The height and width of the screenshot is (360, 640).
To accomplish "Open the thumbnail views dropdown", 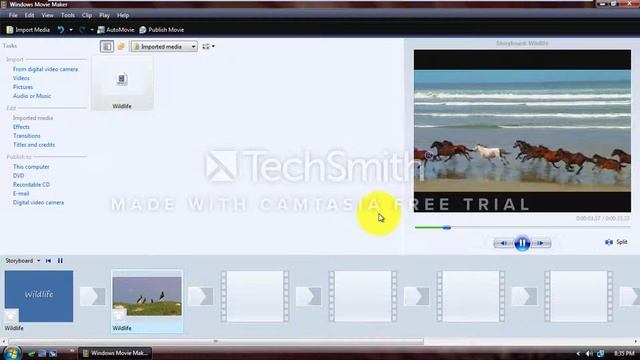I will tap(209, 47).
